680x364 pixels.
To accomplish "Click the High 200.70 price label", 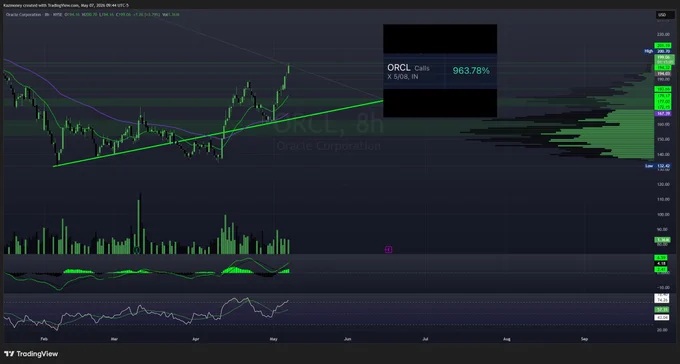I will pyautogui.click(x=657, y=51).
